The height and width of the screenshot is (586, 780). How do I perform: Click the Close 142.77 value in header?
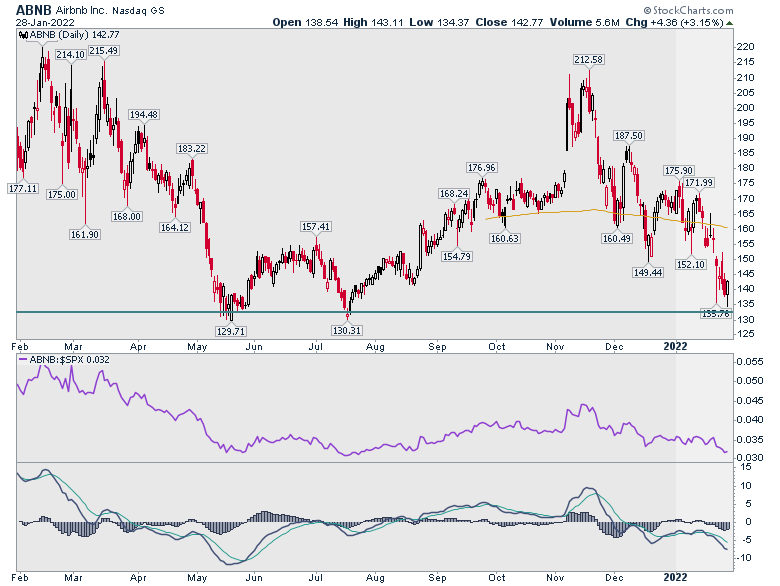pos(509,22)
